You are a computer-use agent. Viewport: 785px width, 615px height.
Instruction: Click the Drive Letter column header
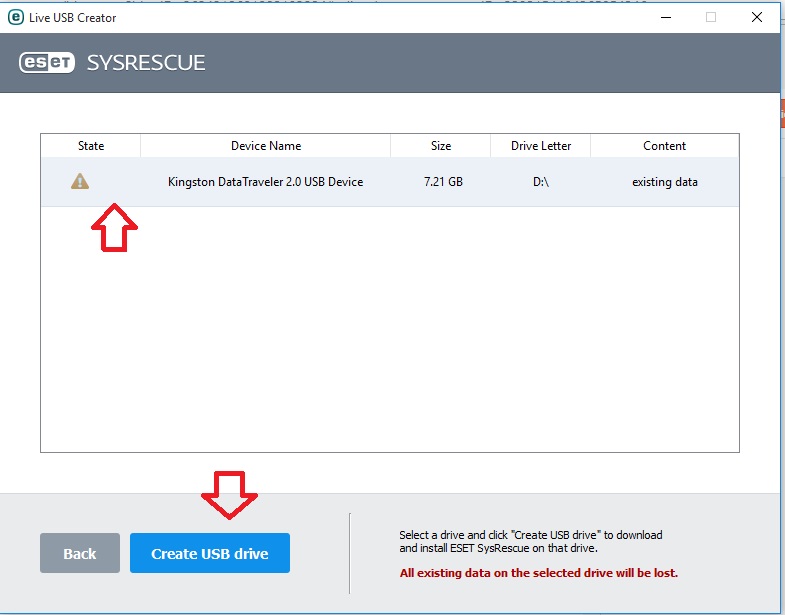[x=541, y=146]
